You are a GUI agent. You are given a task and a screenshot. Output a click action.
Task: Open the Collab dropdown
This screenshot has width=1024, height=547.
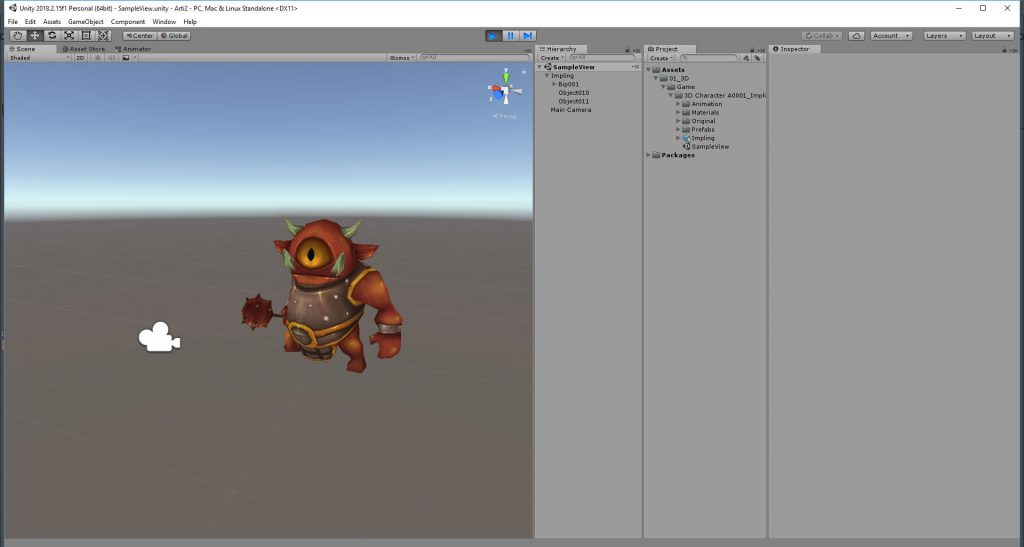point(822,36)
